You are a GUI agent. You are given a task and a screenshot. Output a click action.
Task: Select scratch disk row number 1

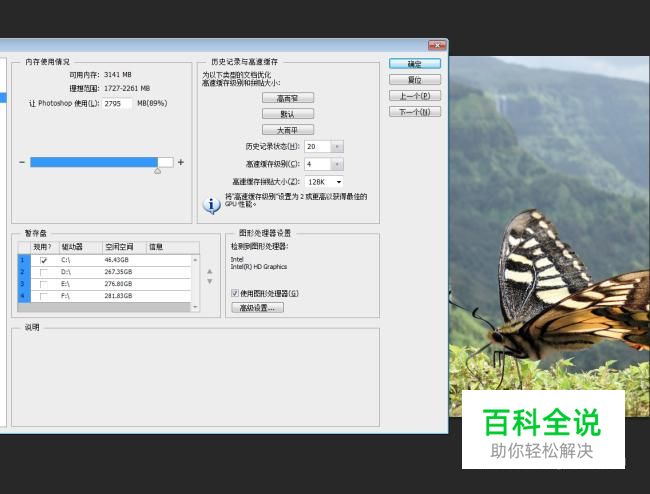[x=24, y=260]
